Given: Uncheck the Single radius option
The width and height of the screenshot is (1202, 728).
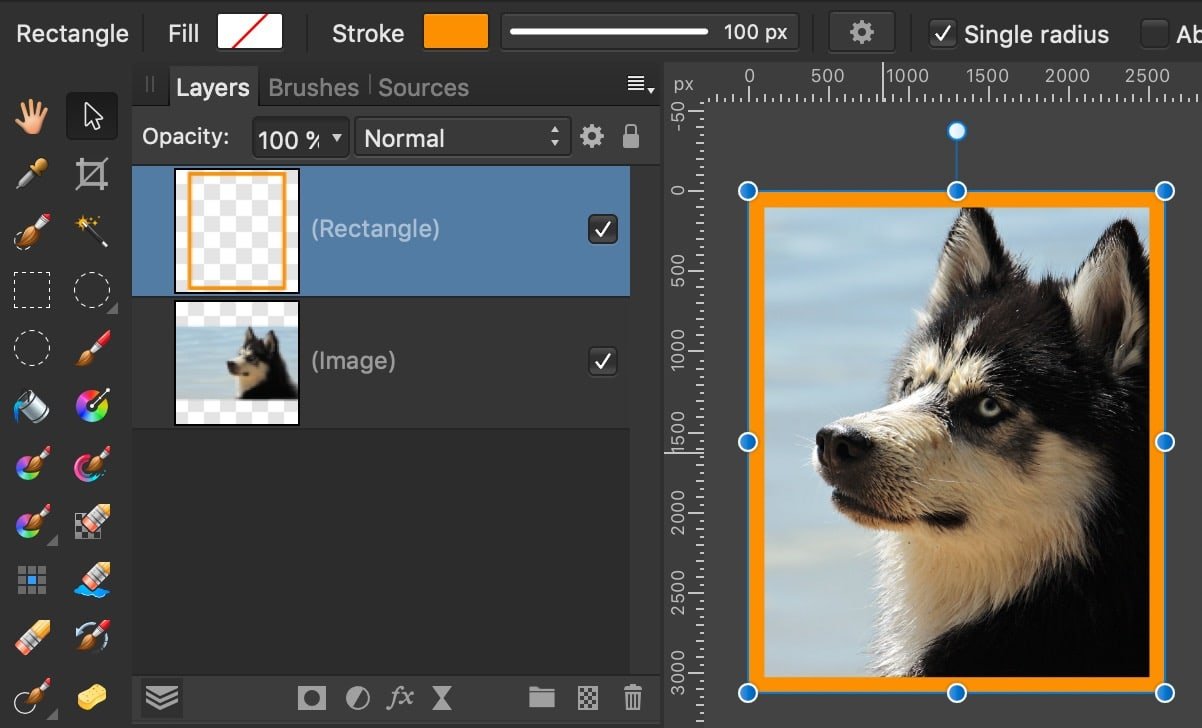Looking at the screenshot, I should [941, 33].
